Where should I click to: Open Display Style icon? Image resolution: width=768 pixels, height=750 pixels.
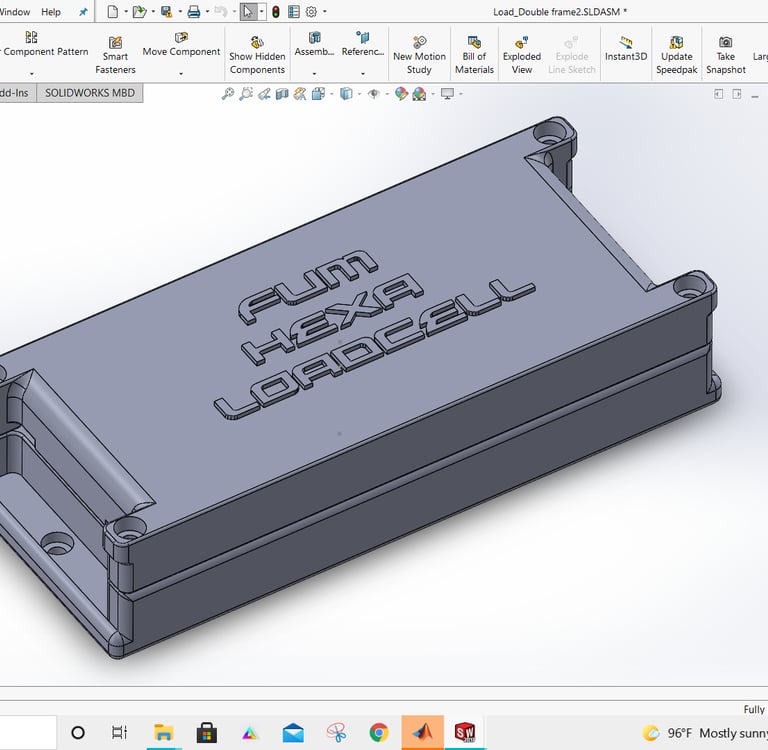[346, 94]
